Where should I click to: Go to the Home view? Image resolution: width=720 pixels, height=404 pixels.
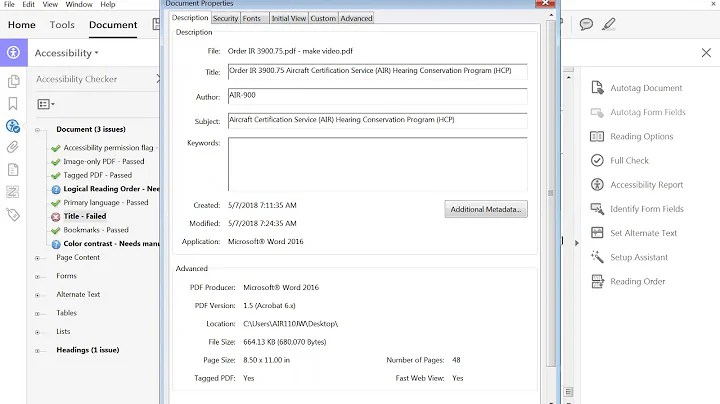click(x=22, y=25)
